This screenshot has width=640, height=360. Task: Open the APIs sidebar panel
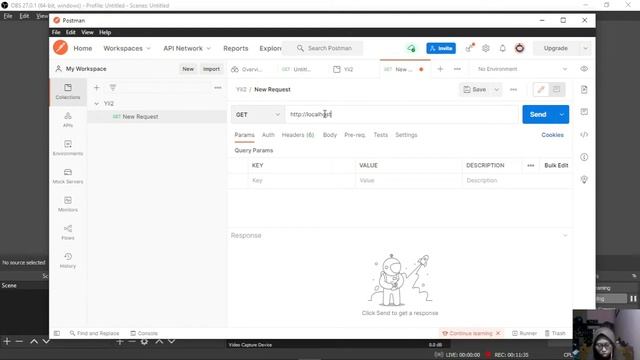[68, 120]
